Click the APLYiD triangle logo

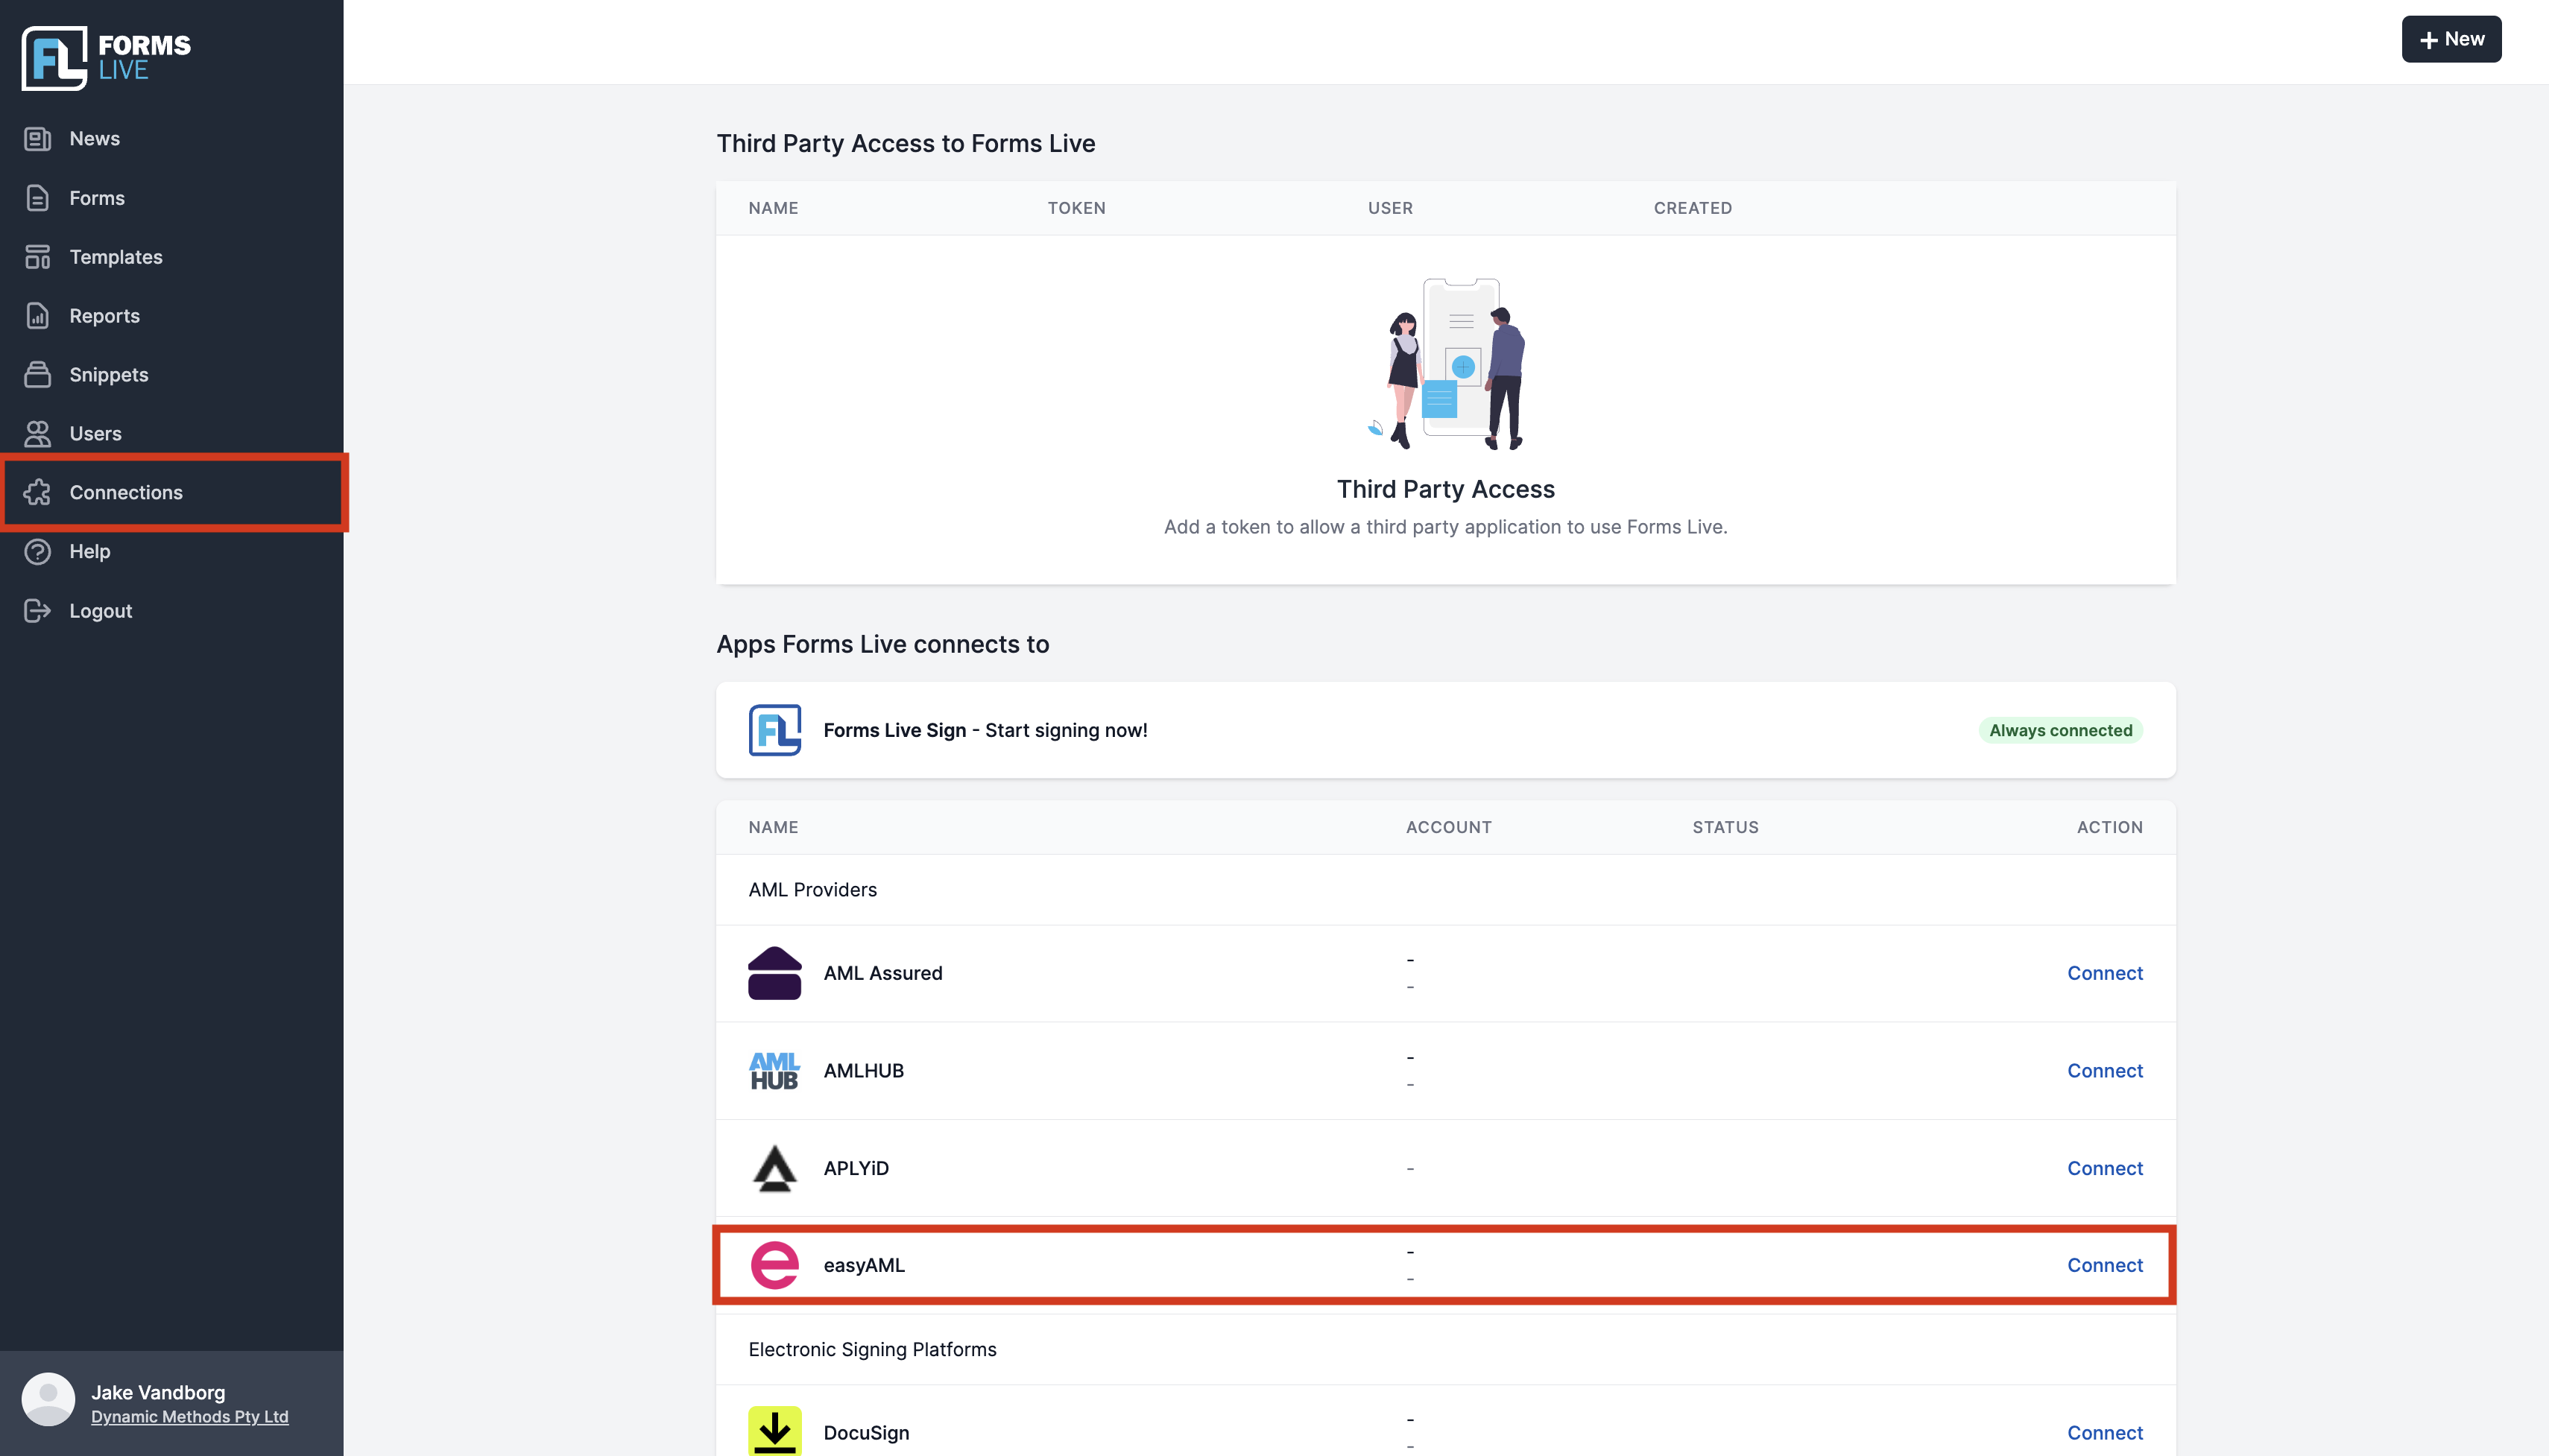(775, 1168)
